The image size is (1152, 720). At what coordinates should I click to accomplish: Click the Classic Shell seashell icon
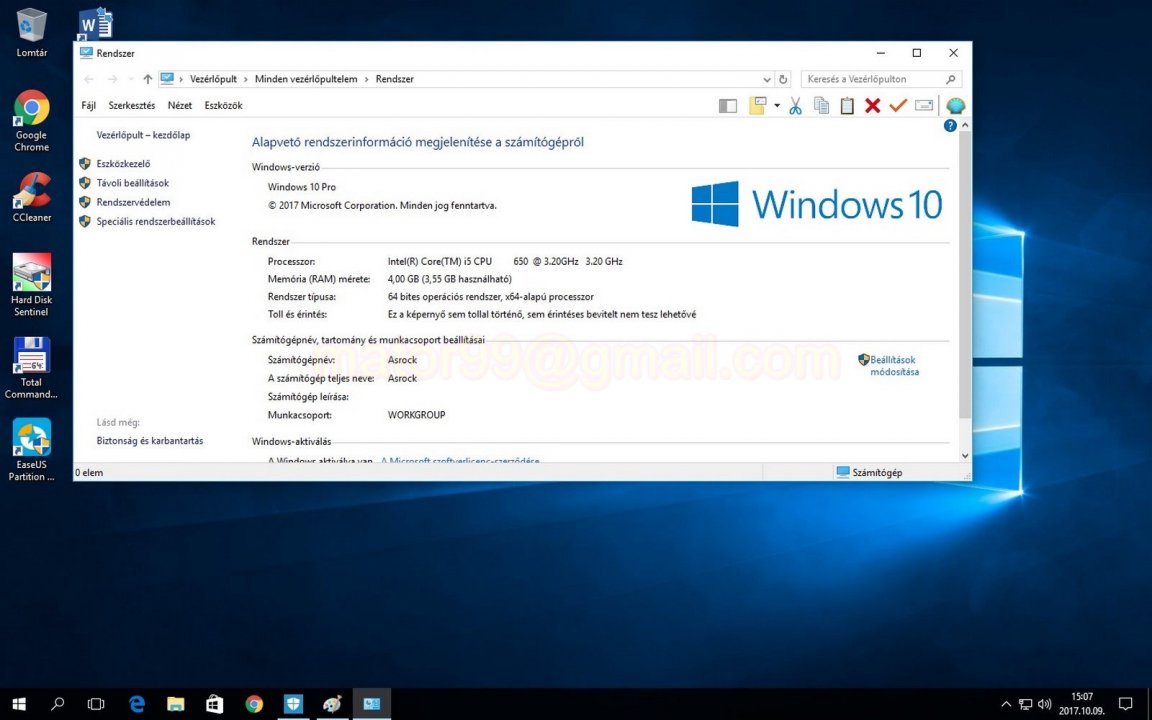[x=955, y=106]
